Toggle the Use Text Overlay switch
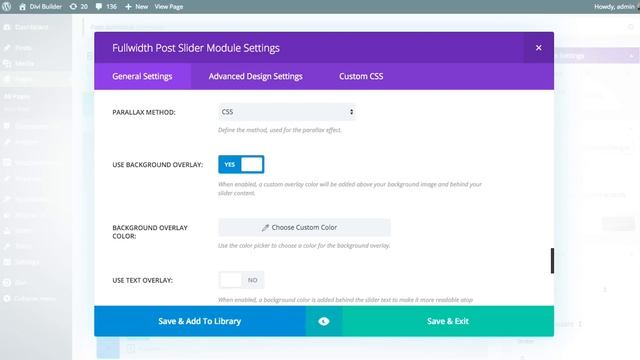Viewport: 640px width, 360px height. [x=241, y=280]
